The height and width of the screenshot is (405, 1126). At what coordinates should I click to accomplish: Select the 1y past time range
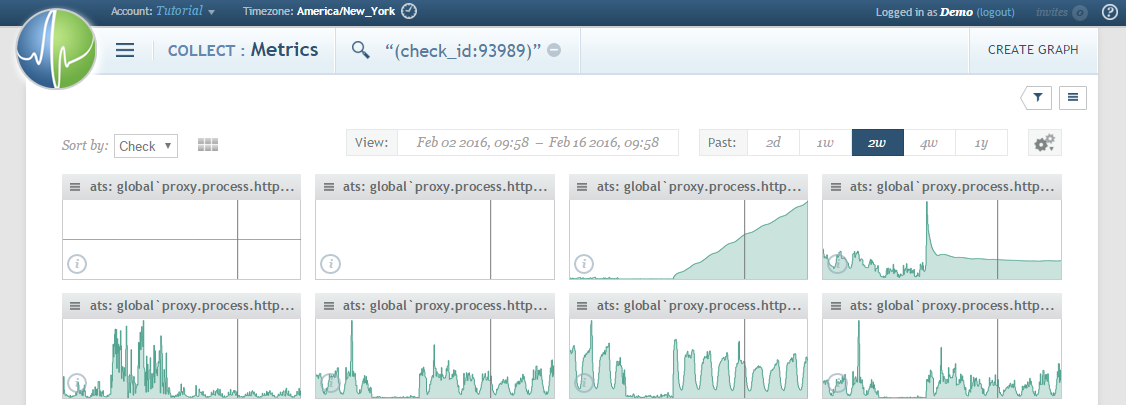[x=981, y=143]
